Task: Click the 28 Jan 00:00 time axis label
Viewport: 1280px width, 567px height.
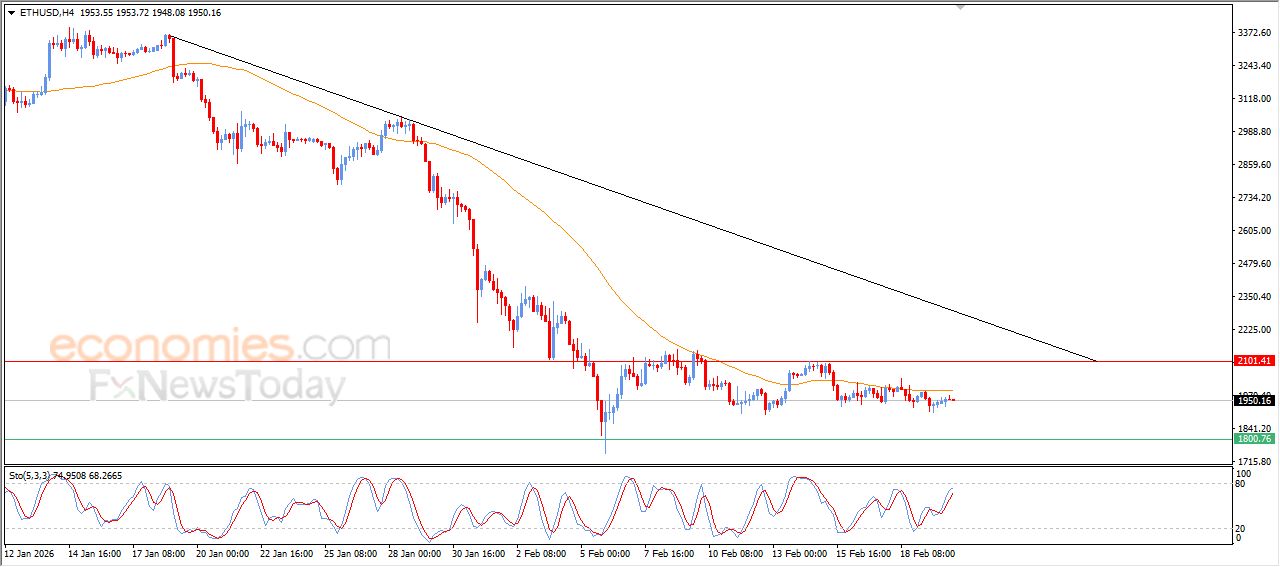Action: tap(414, 552)
